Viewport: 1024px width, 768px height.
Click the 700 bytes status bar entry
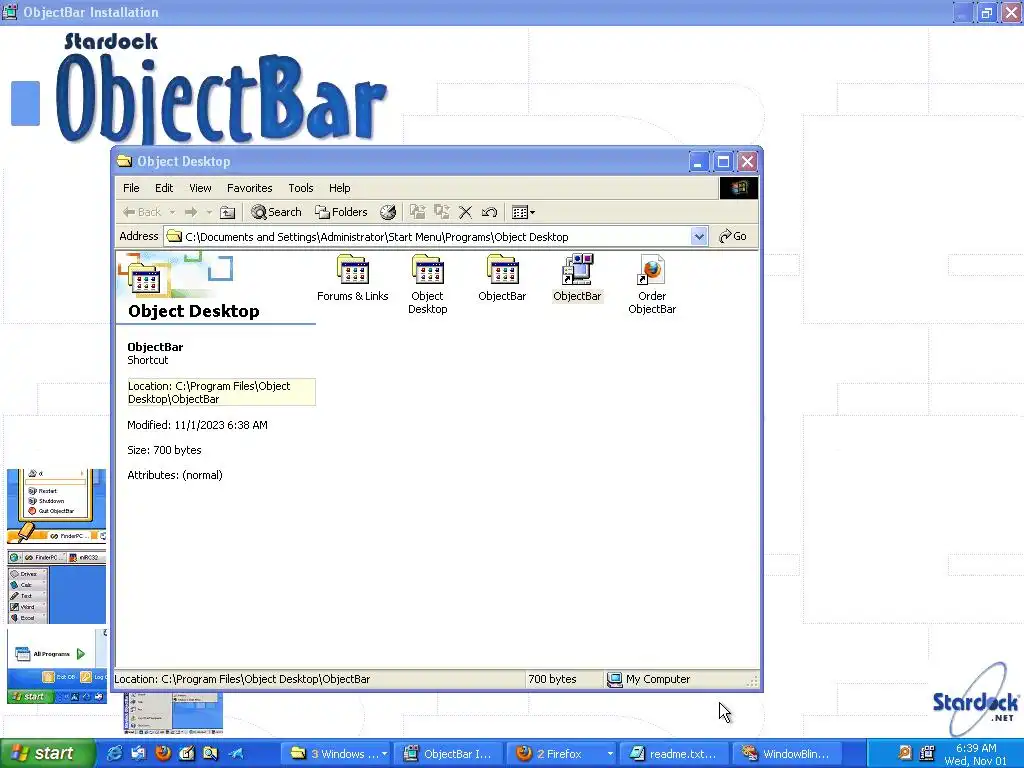[552, 679]
